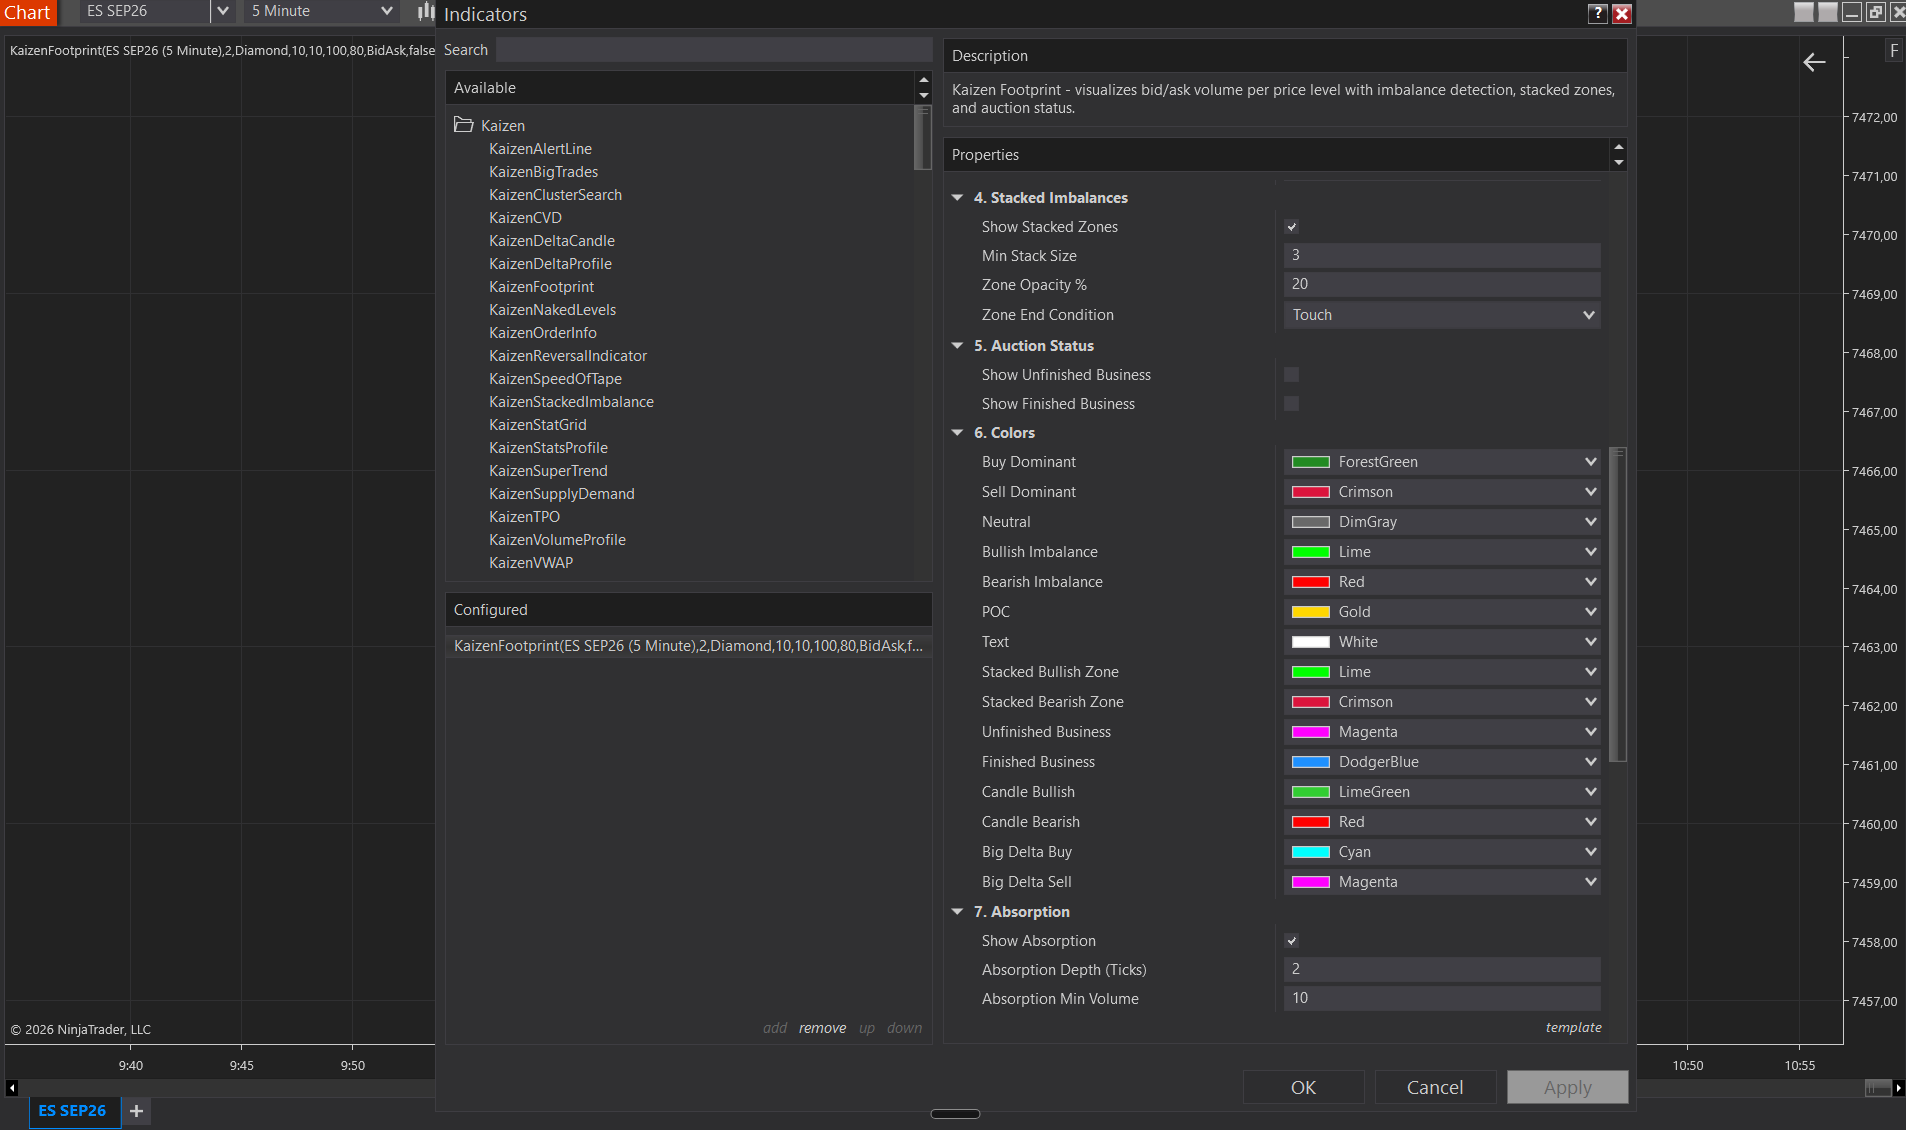Viewport: 1906px width, 1130px height.
Task: Click the remove link under Configured
Action: click(822, 1028)
